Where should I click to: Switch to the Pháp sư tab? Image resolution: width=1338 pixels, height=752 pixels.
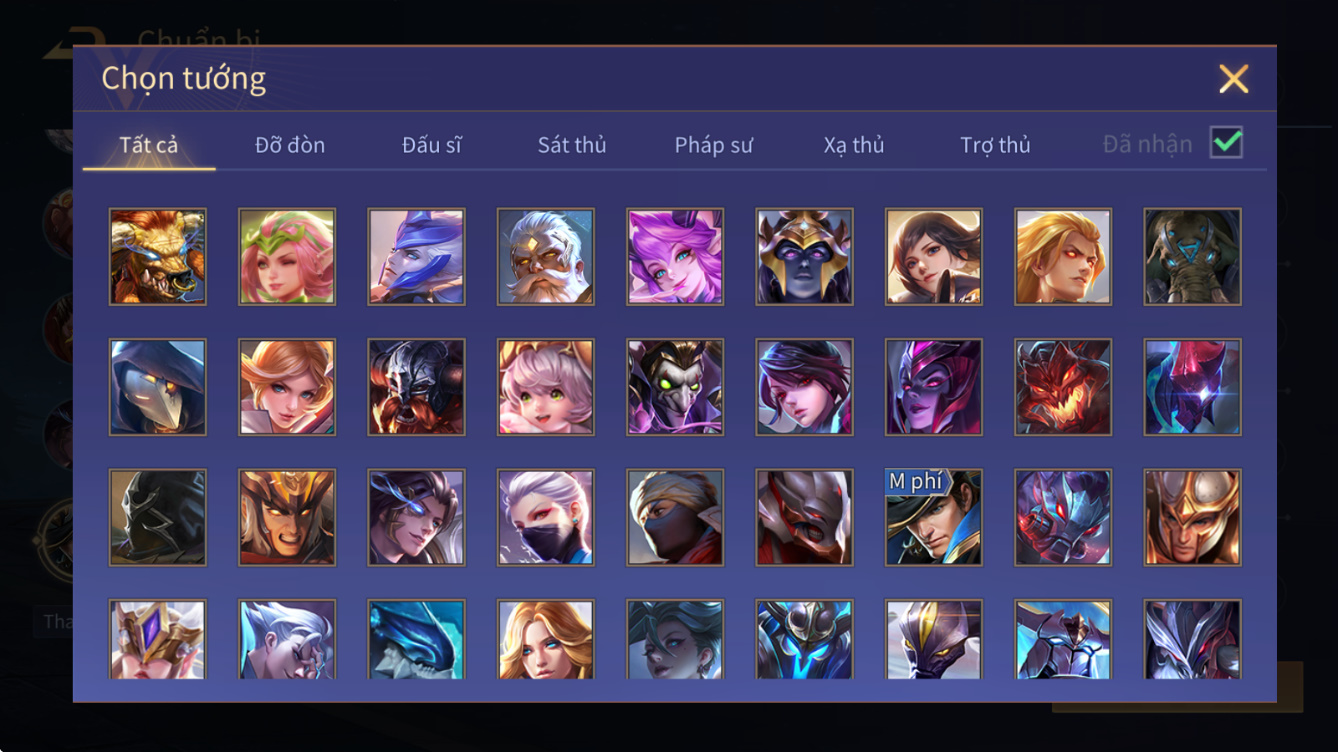[x=713, y=145]
